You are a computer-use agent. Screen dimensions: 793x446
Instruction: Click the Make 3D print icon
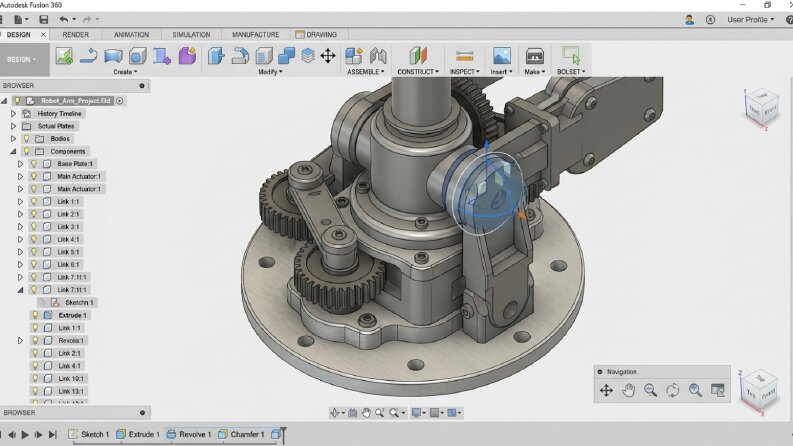[534, 56]
